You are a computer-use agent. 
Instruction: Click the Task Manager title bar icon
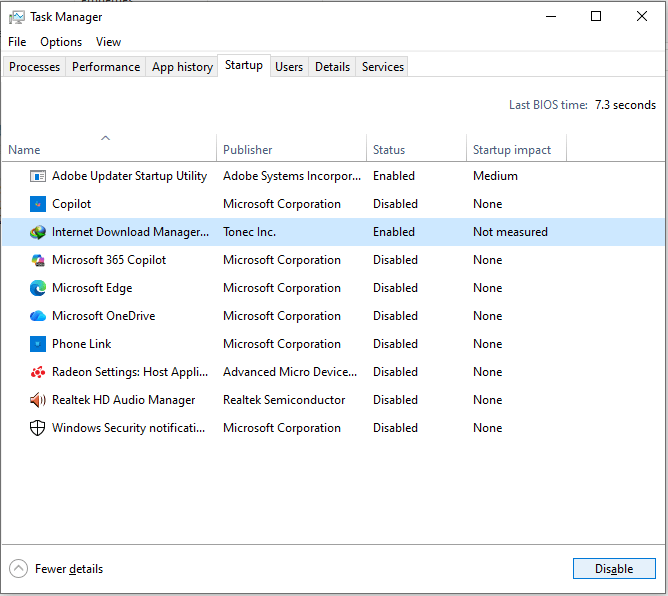coord(17,17)
